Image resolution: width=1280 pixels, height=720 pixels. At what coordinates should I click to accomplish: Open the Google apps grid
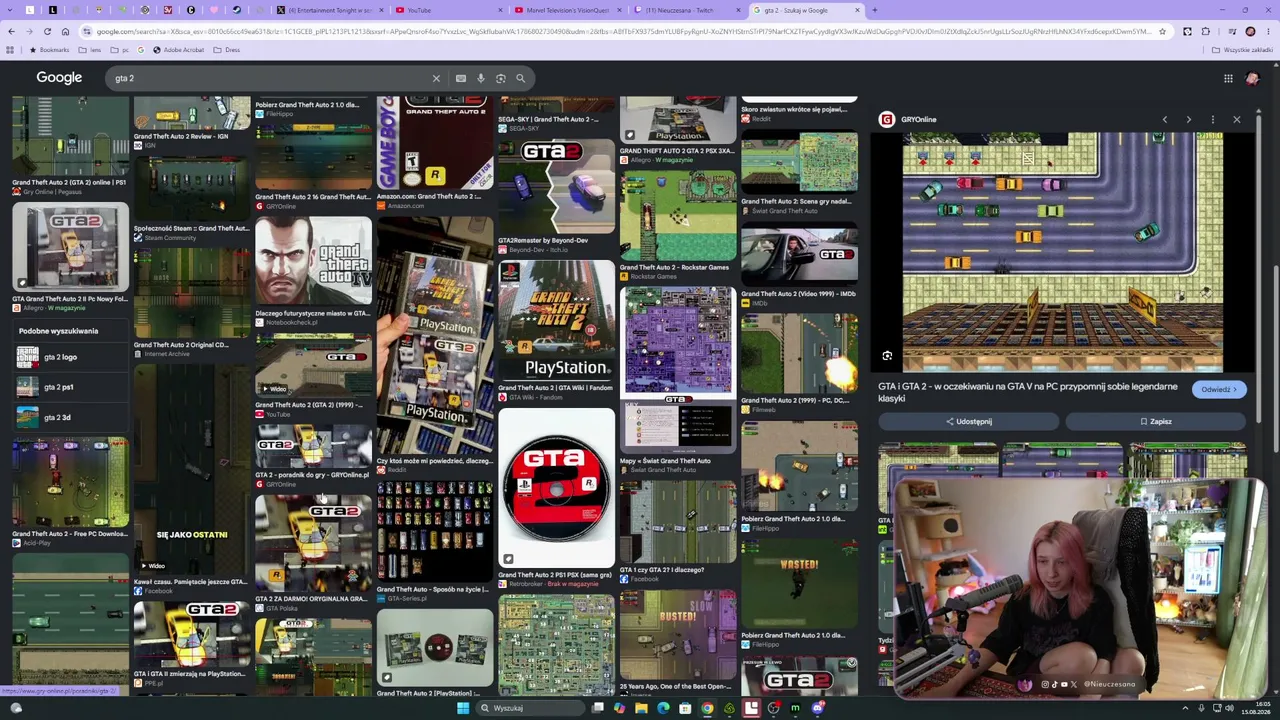pos(1228,78)
